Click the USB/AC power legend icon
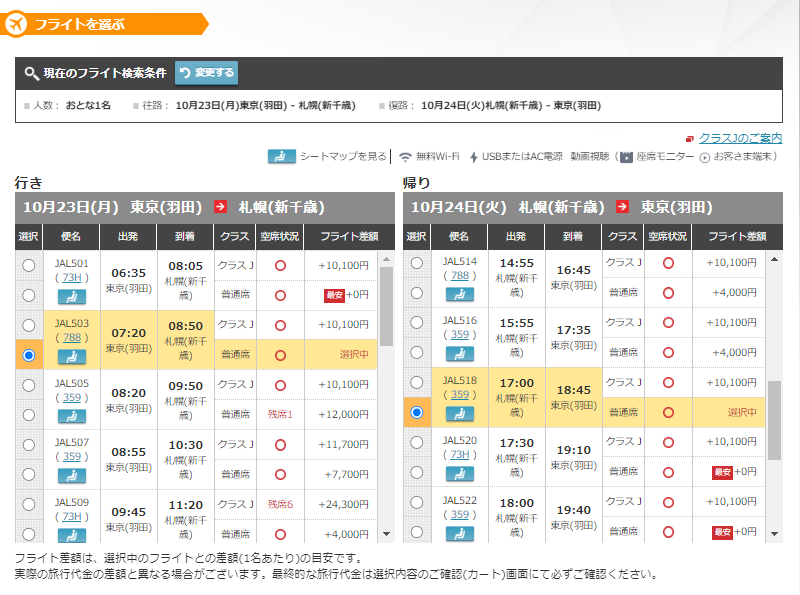Screen dimensions: 800x595 (x=473, y=157)
